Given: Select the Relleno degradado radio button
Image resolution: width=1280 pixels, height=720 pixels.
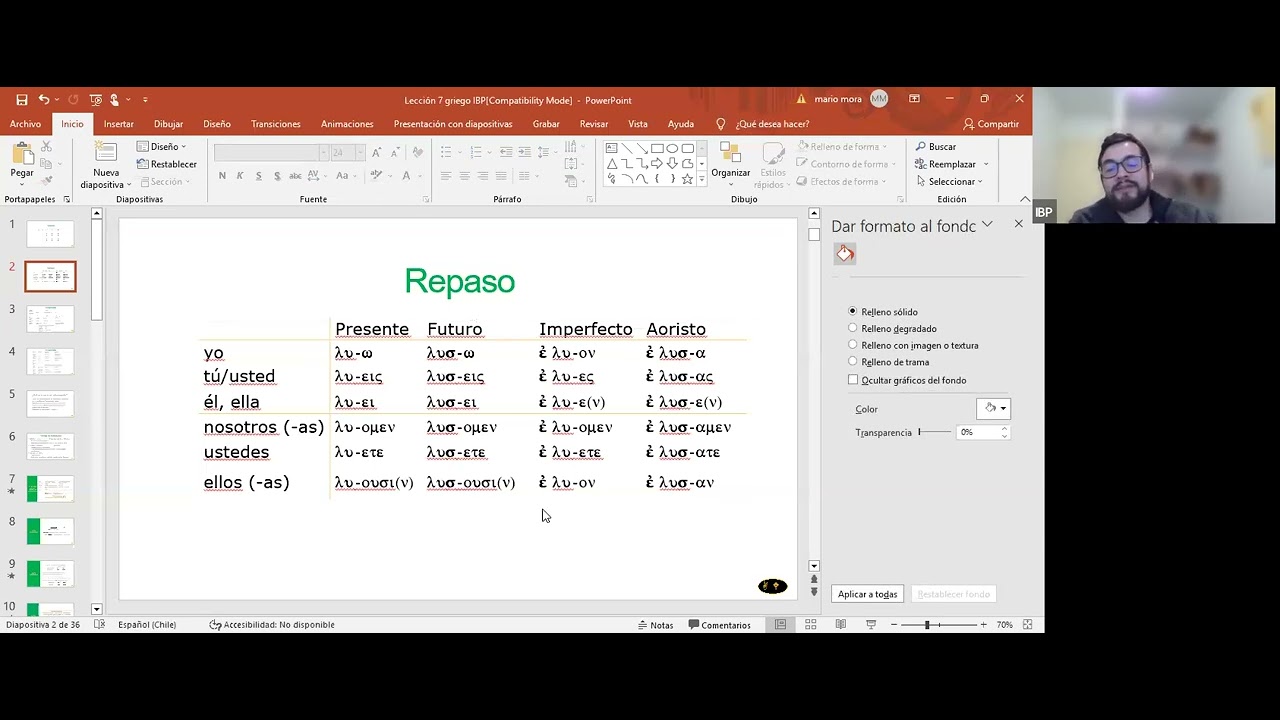Looking at the screenshot, I should (853, 328).
